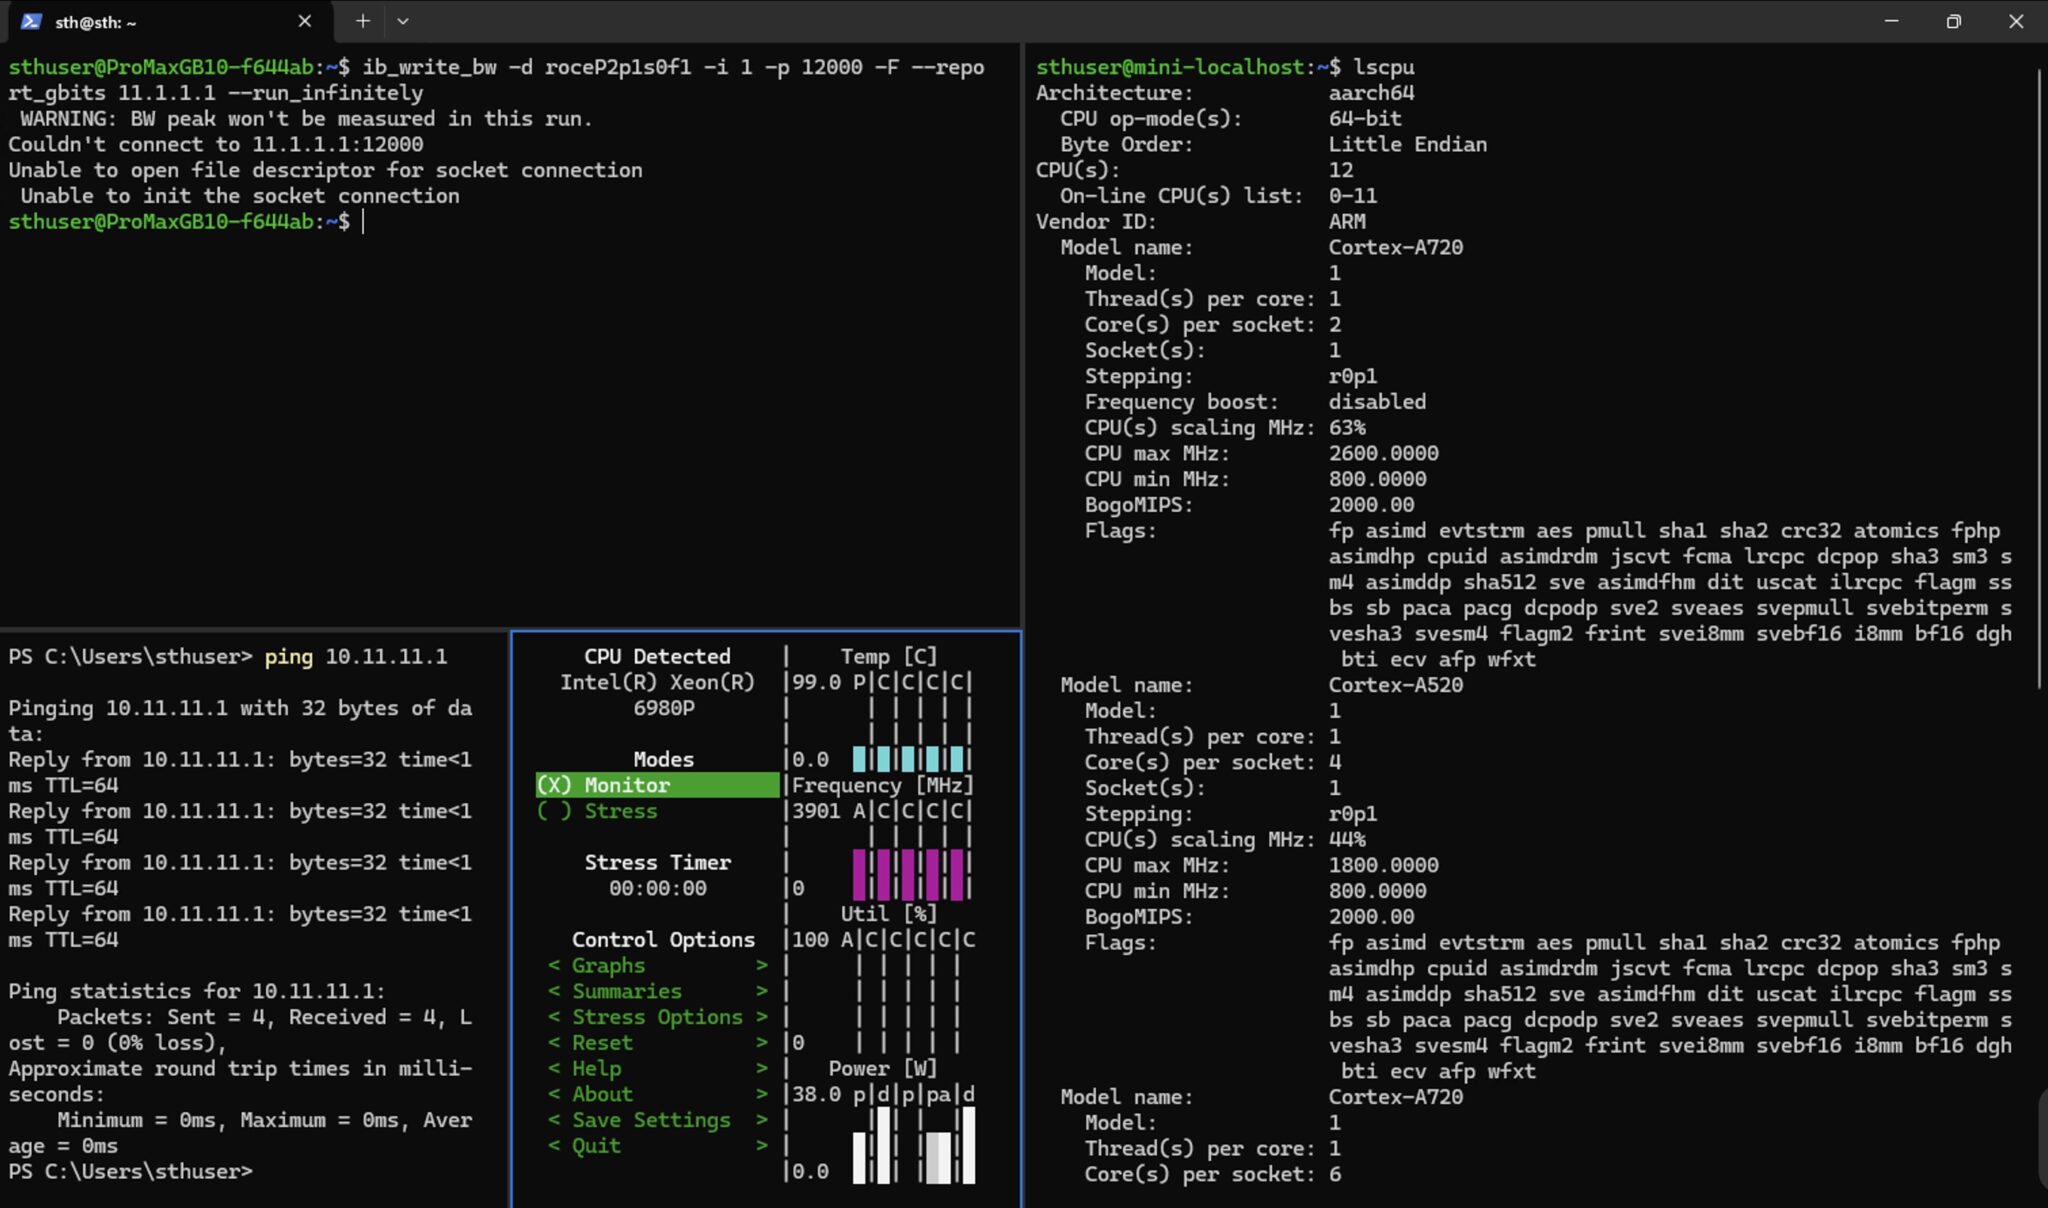Toggle s-tui from Monitor to Stress mode
Viewport: 2048px width, 1208px height.
click(604, 811)
